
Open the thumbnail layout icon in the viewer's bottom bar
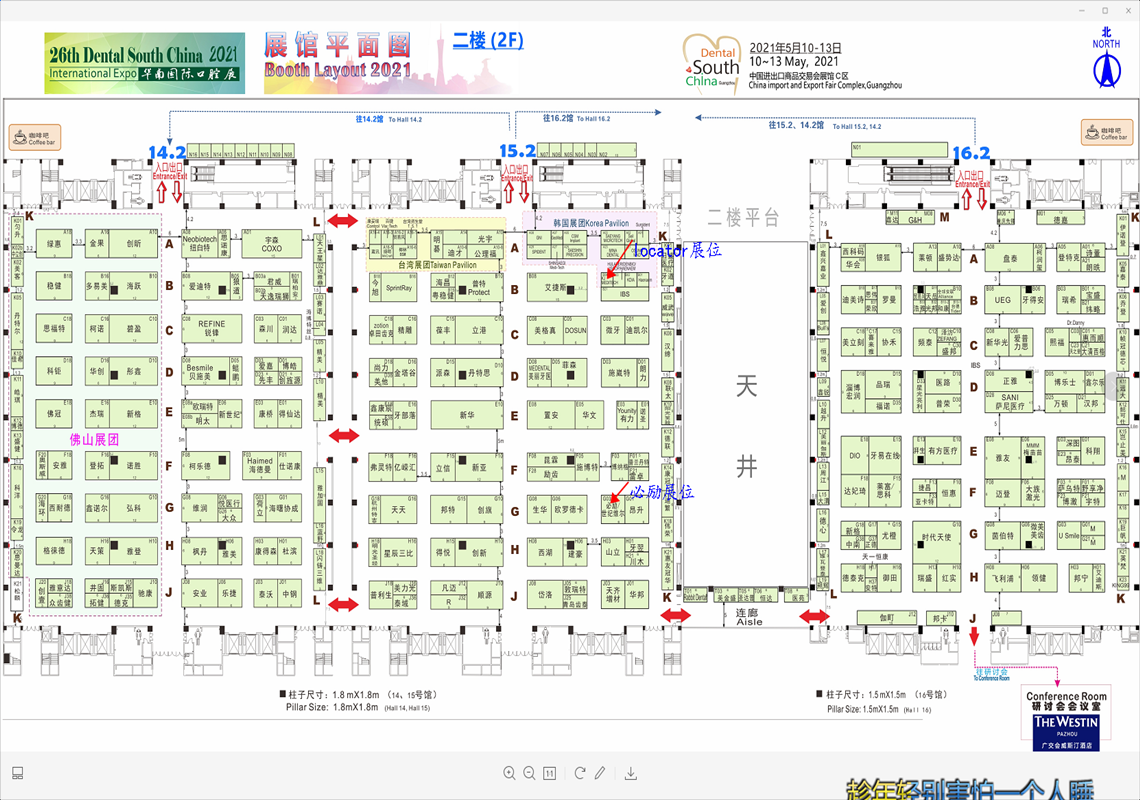17,773
